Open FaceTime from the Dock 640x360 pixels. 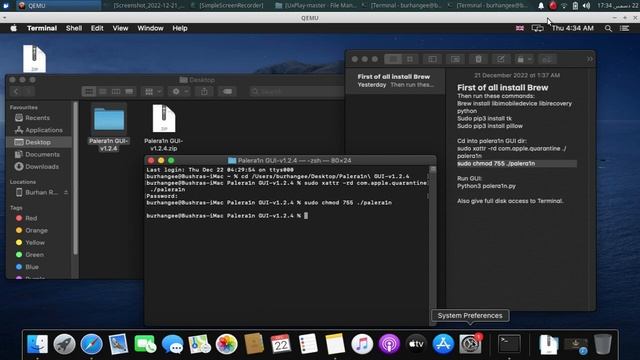pyautogui.click(x=145, y=344)
